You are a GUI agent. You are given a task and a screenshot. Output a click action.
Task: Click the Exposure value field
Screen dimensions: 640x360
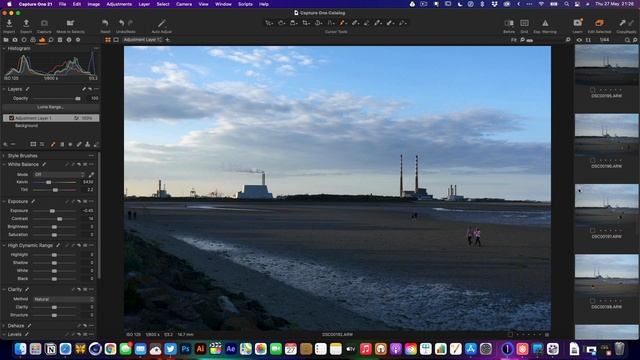87,211
